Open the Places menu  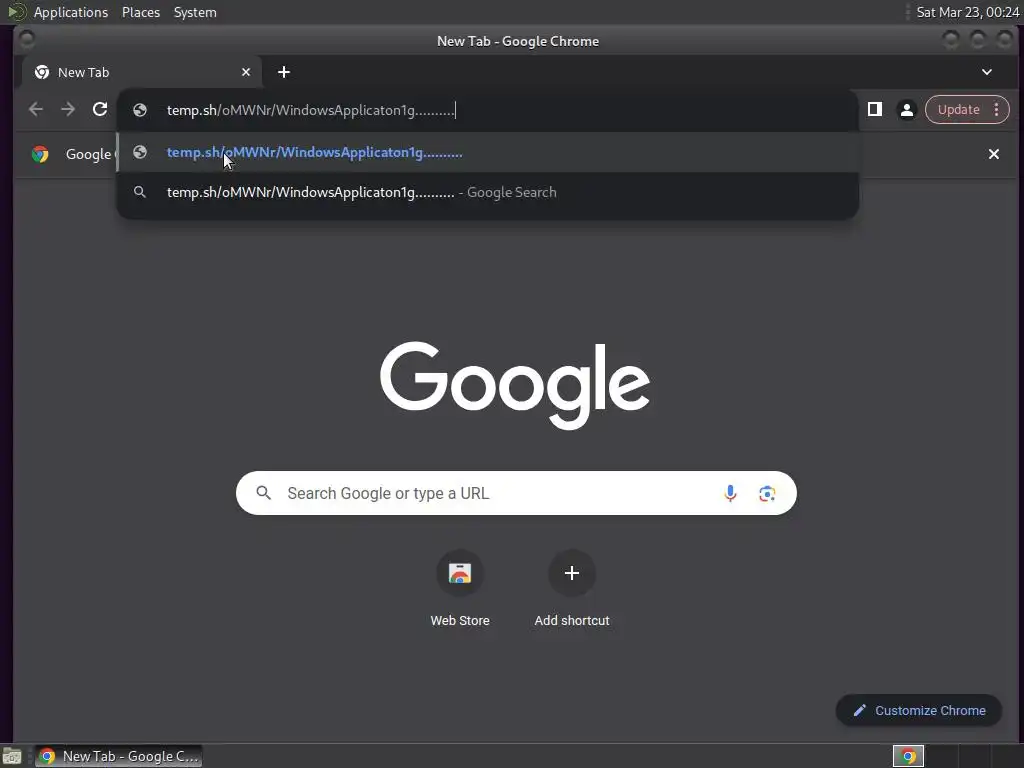tap(140, 12)
